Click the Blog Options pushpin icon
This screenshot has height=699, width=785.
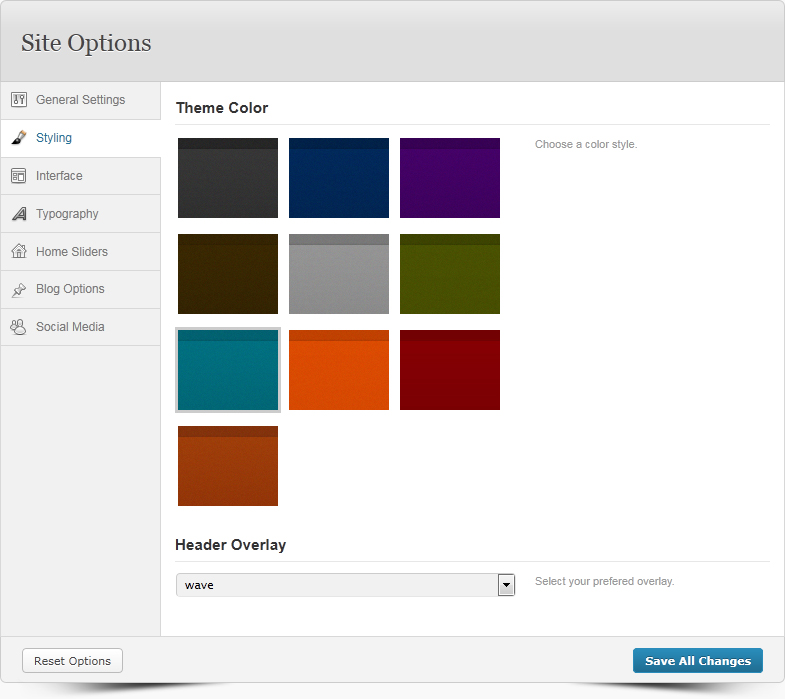pos(18,290)
